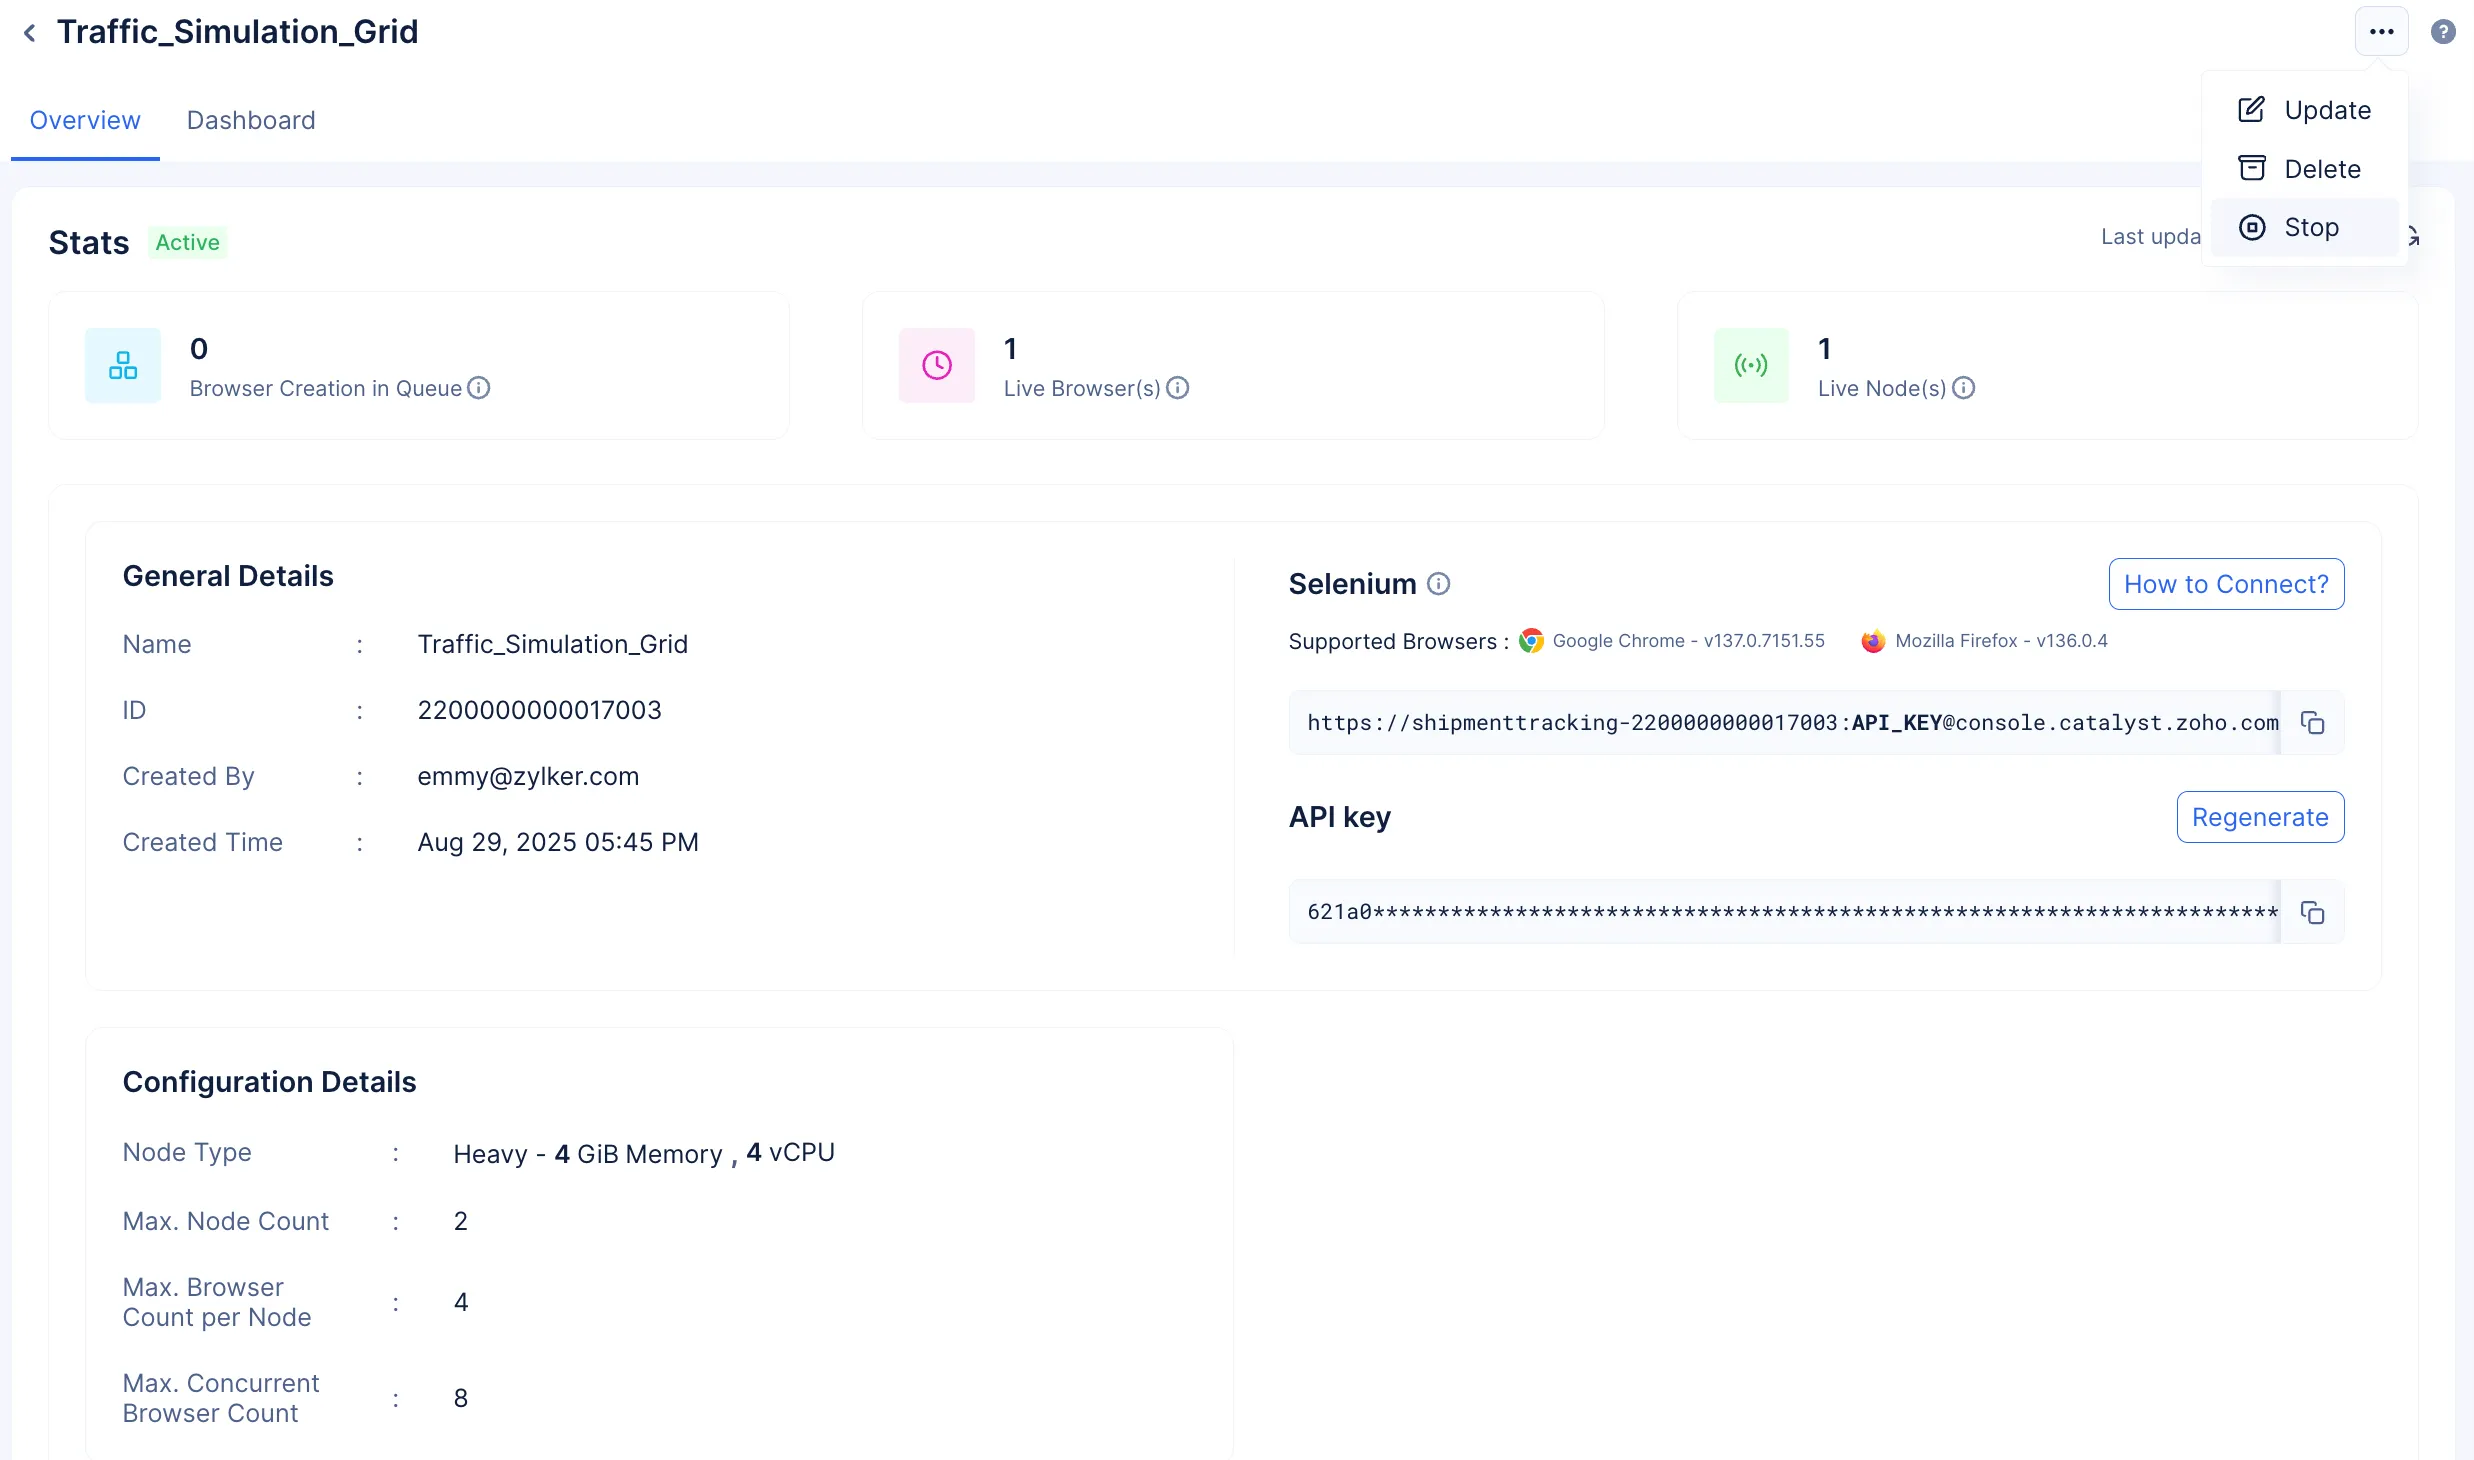Open the Overview tab
Viewport: 2474px width, 1460px height.
tap(85, 120)
